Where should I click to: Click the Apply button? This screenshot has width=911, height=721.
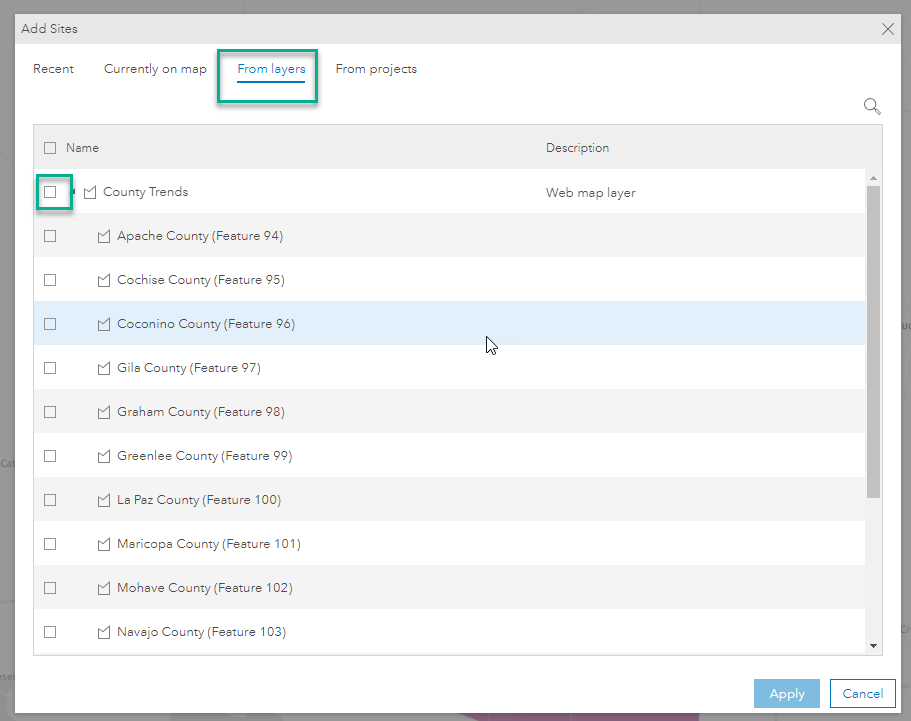[x=787, y=694]
